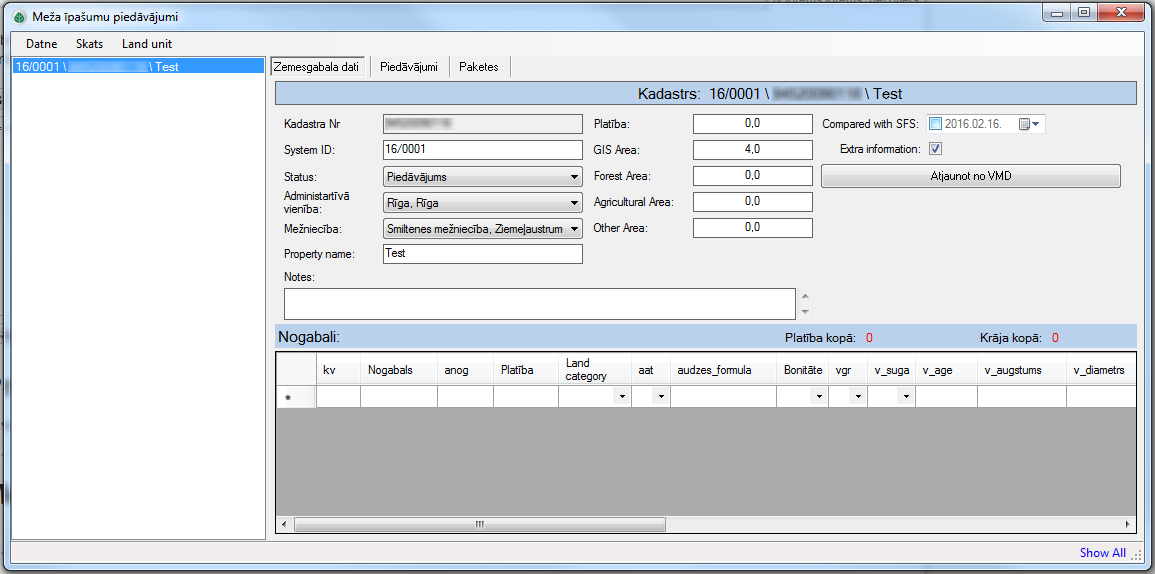
Task: Click Notes scroll up arrow
Action: coord(805,296)
